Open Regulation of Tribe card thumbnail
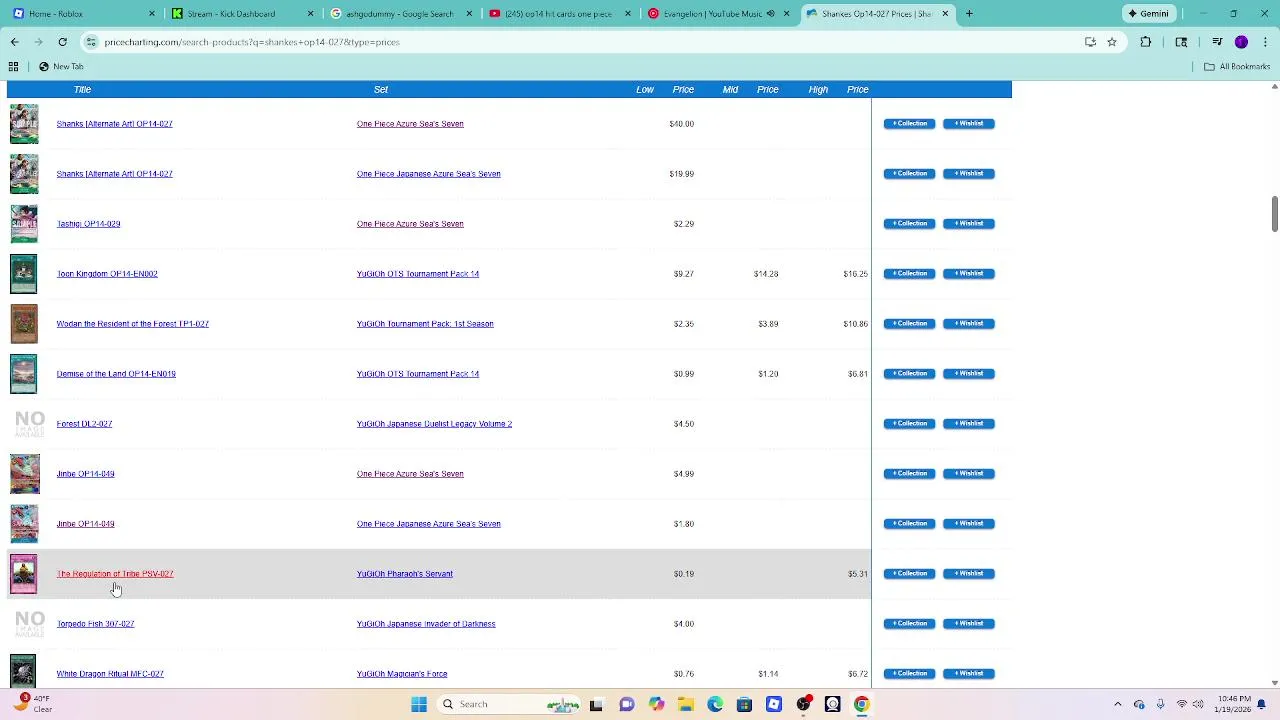This screenshot has height=720, width=1280. [x=24, y=574]
